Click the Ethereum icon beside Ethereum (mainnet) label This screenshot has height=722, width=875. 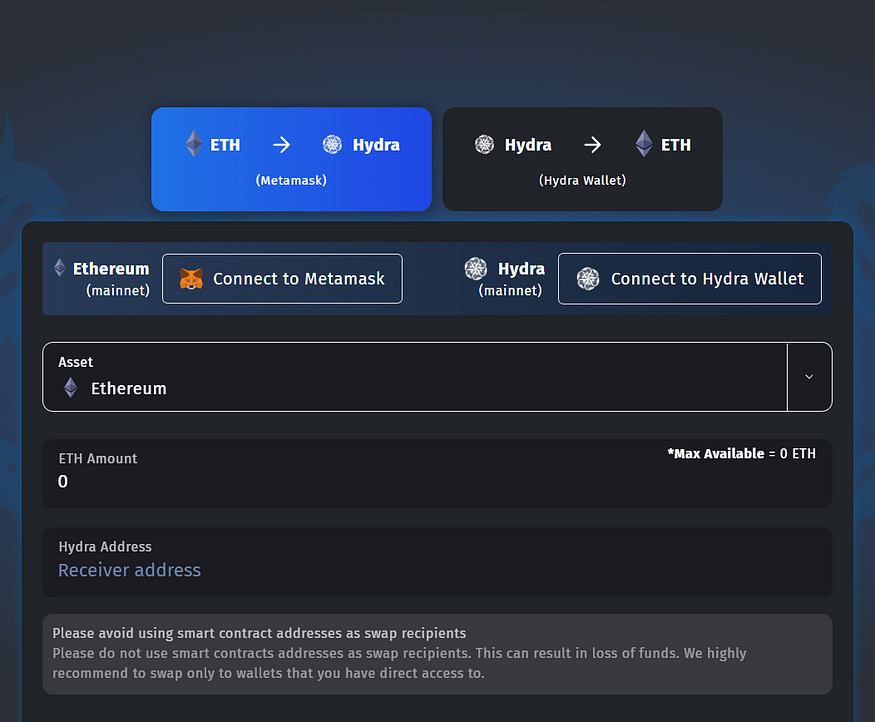(x=60, y=268)
